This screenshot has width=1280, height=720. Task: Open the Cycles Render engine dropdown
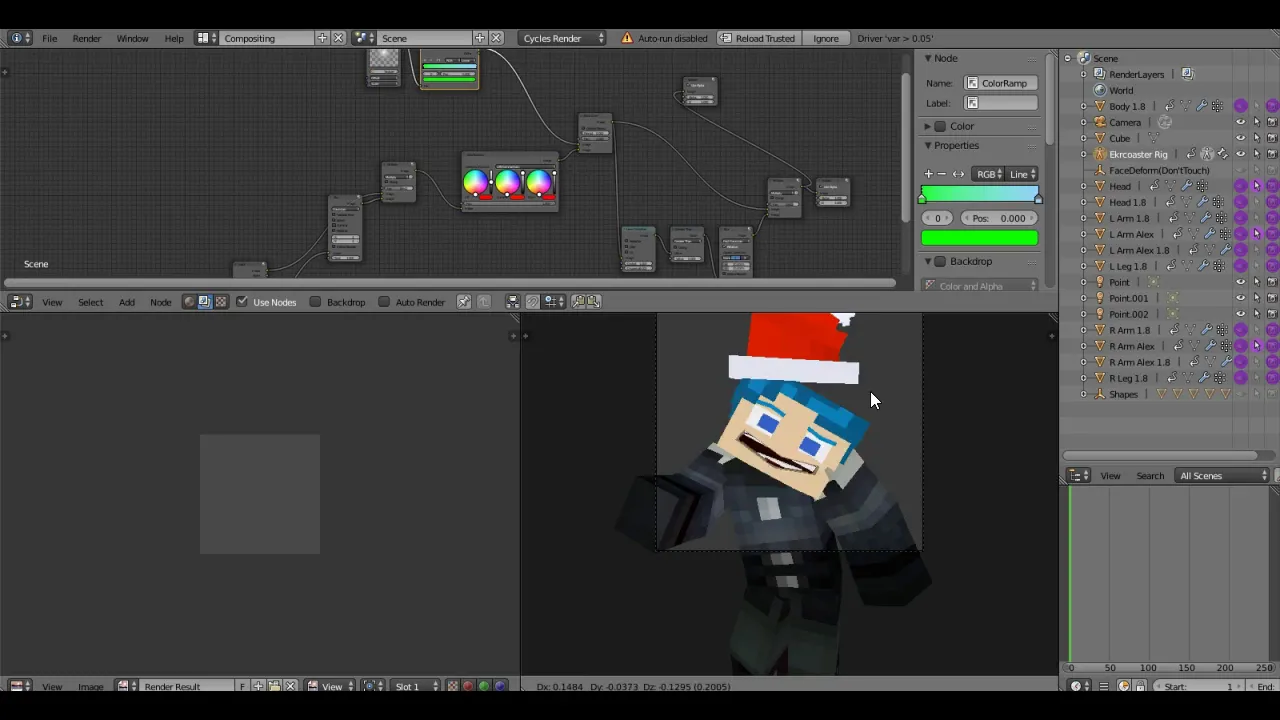(563, 38)
